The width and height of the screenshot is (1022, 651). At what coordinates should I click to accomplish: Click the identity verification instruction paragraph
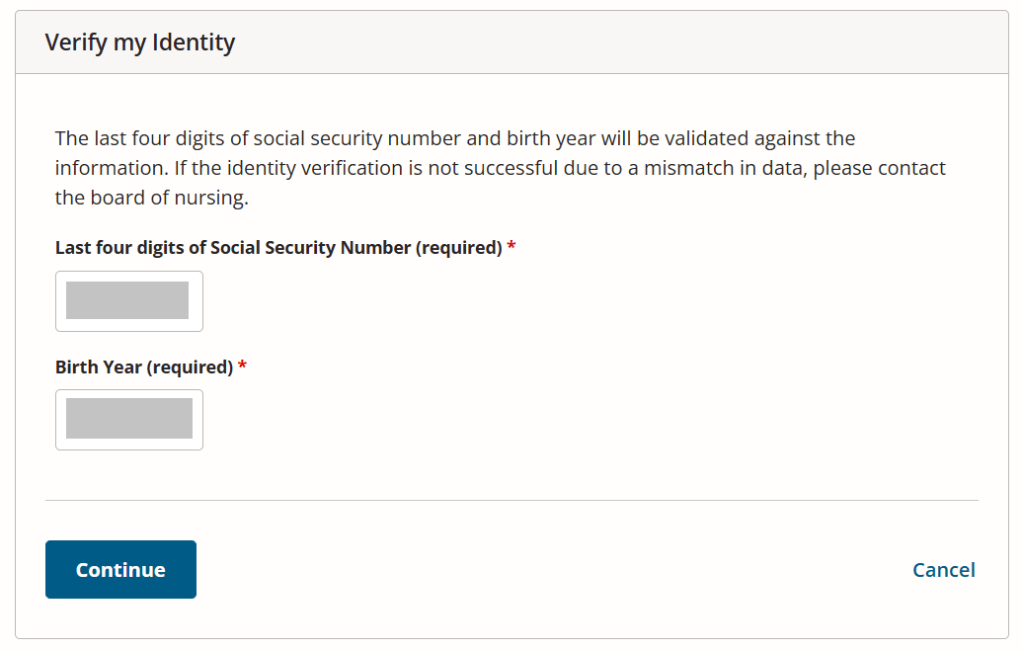point(500,168)
